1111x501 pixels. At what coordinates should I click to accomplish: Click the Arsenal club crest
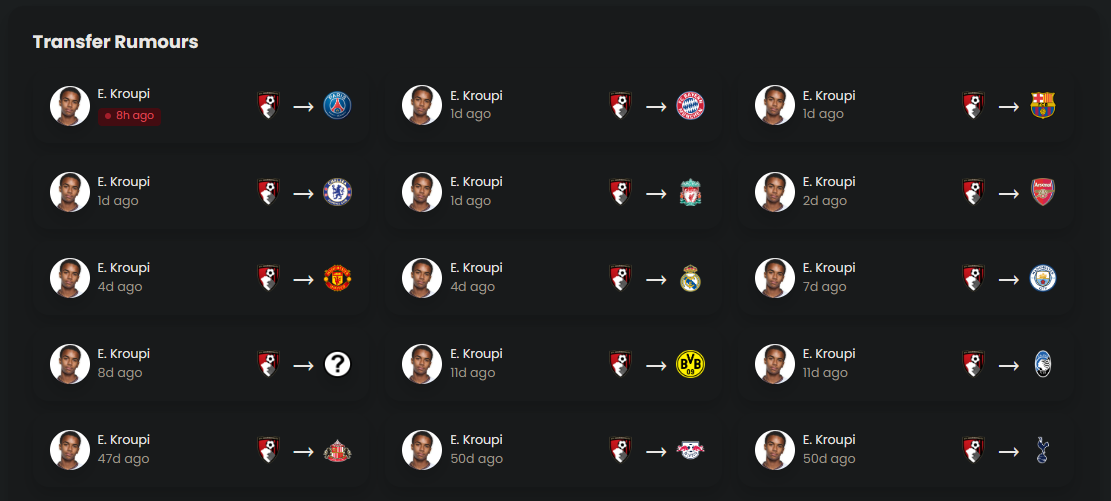coord(1042,192)
